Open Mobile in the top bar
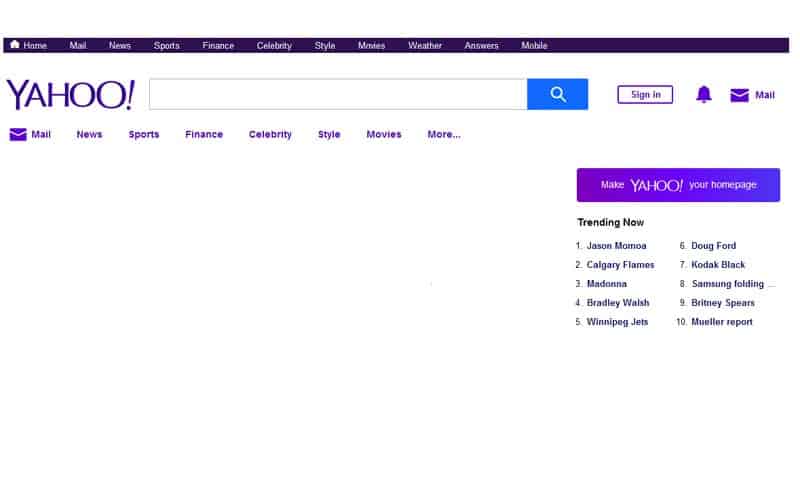 (534, 45)
